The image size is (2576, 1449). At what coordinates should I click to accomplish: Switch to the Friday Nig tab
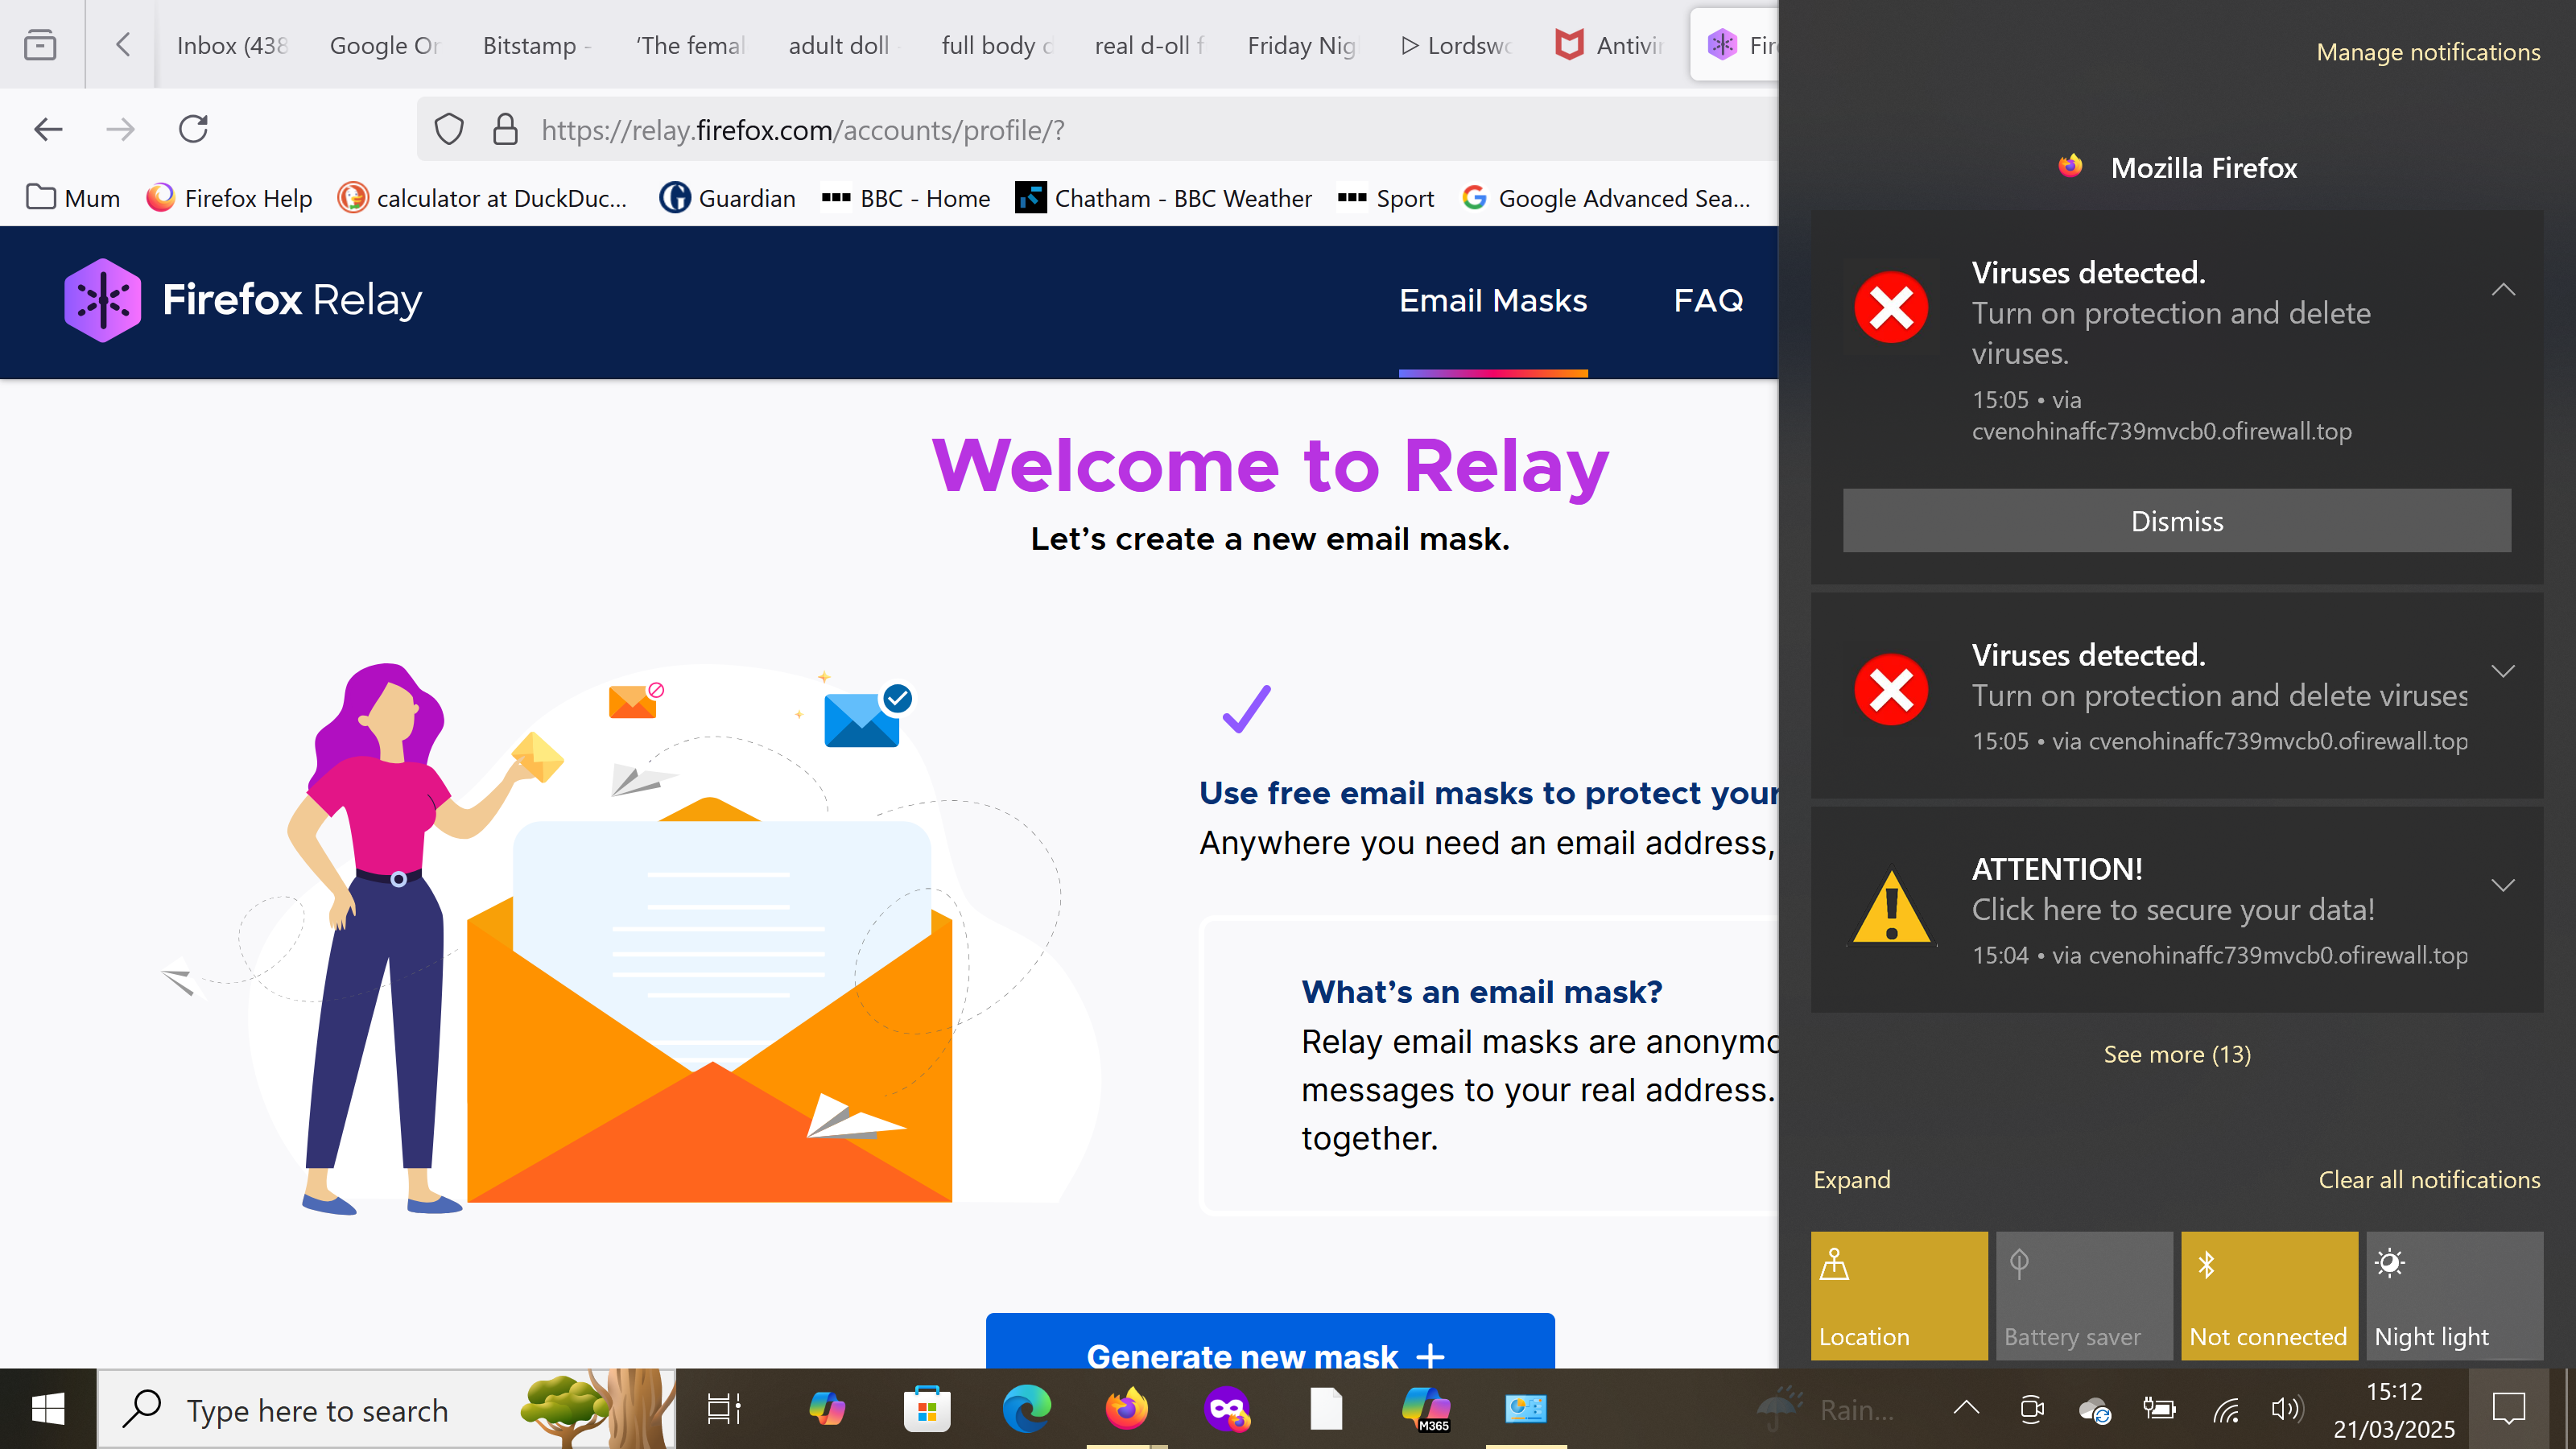(x=1302, y=45)
